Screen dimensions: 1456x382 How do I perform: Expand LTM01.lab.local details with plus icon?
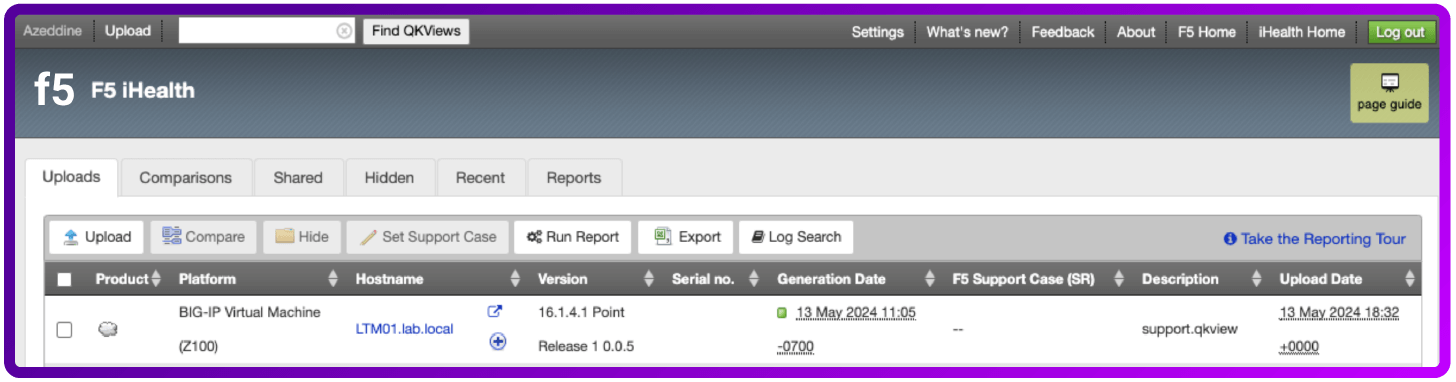tap(497, 341)
